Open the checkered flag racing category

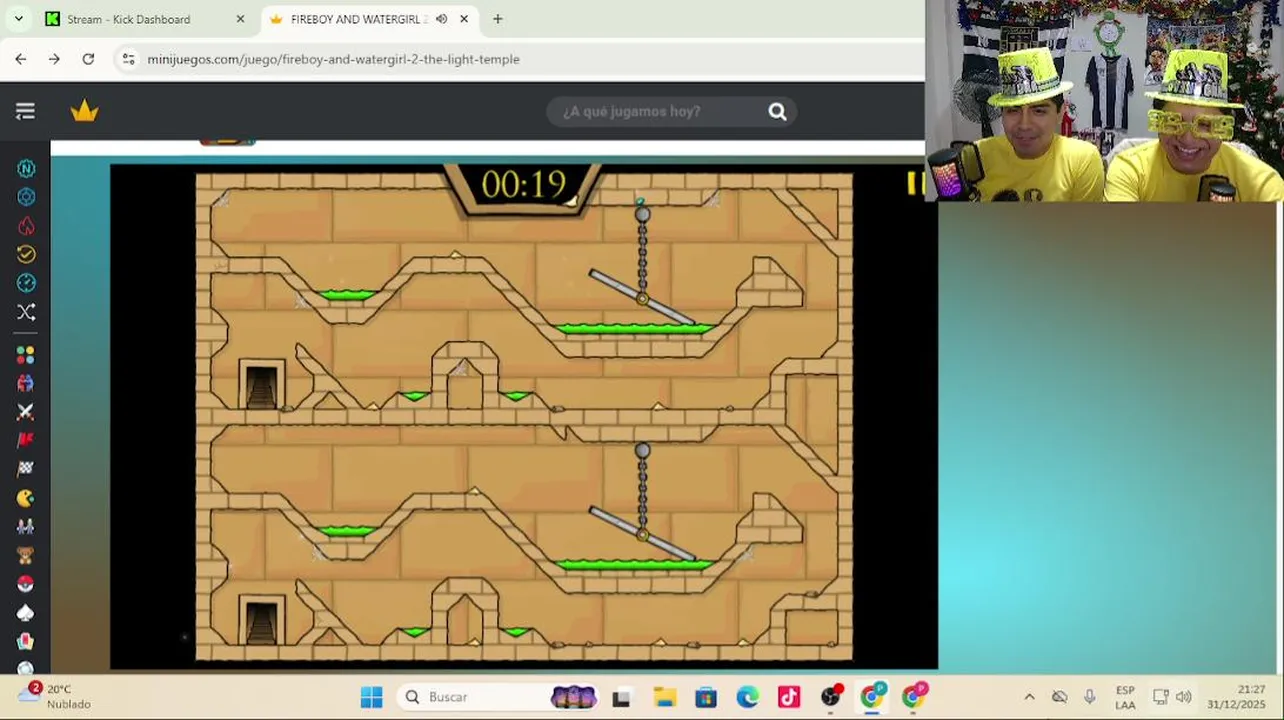click(26, 469)
